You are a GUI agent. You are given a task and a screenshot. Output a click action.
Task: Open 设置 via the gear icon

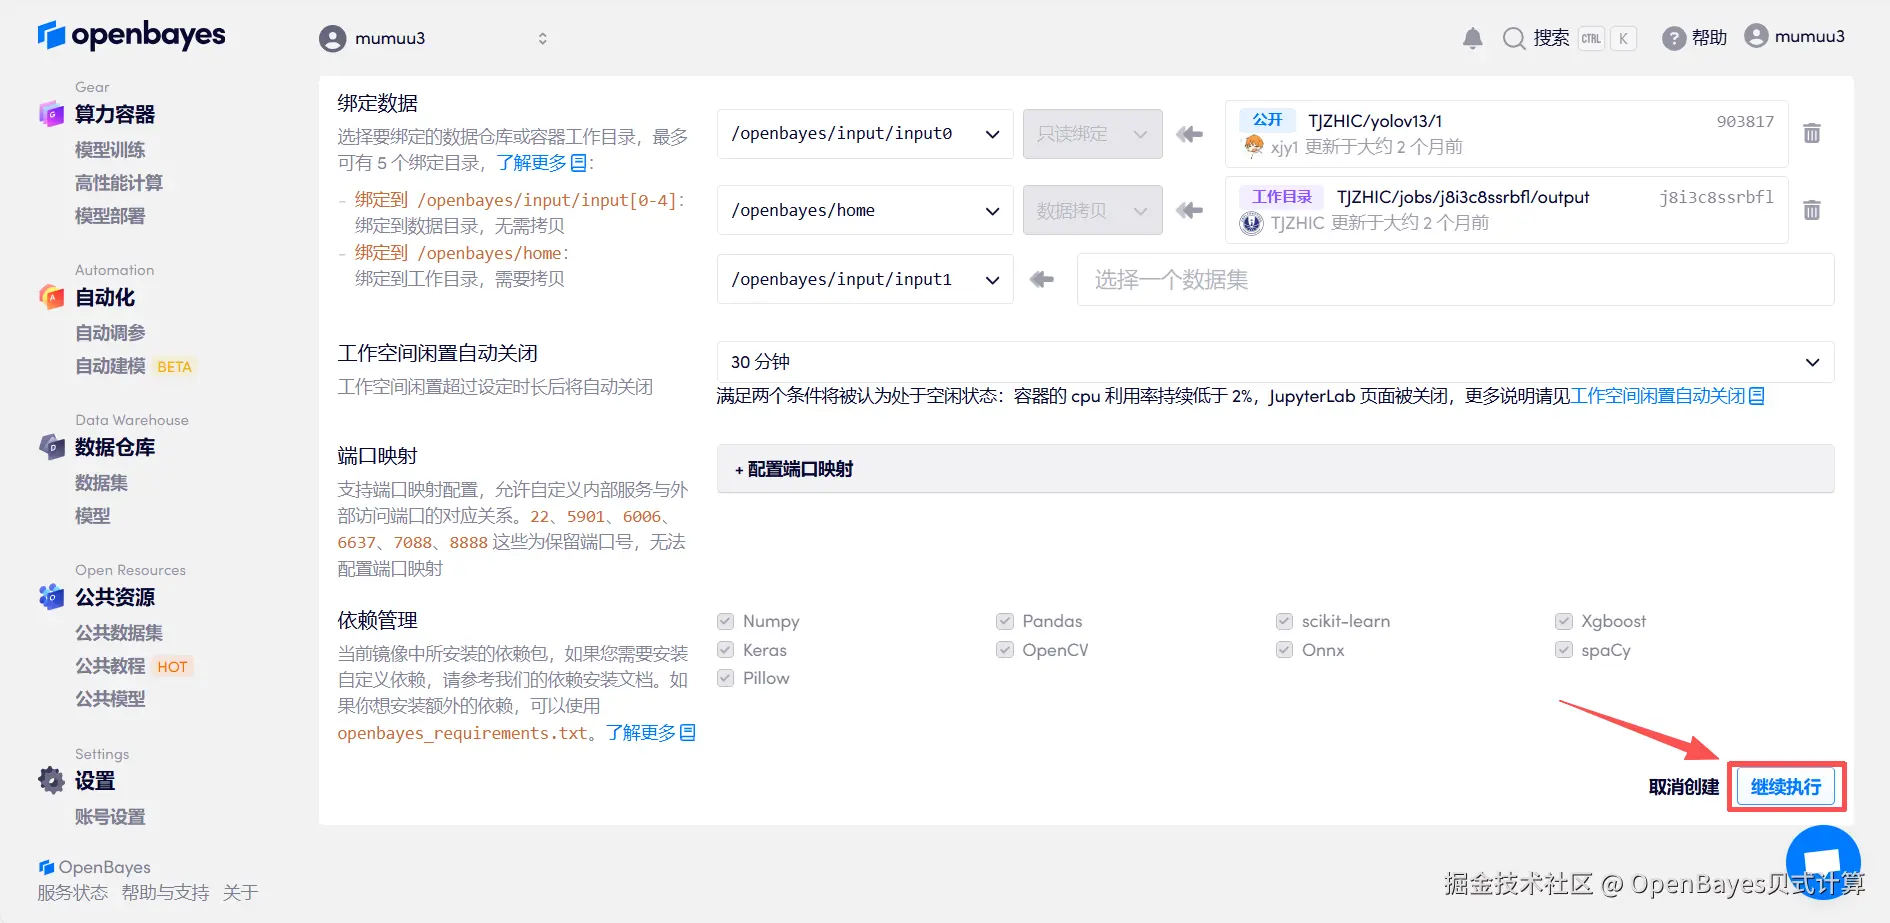coord(51,781)
